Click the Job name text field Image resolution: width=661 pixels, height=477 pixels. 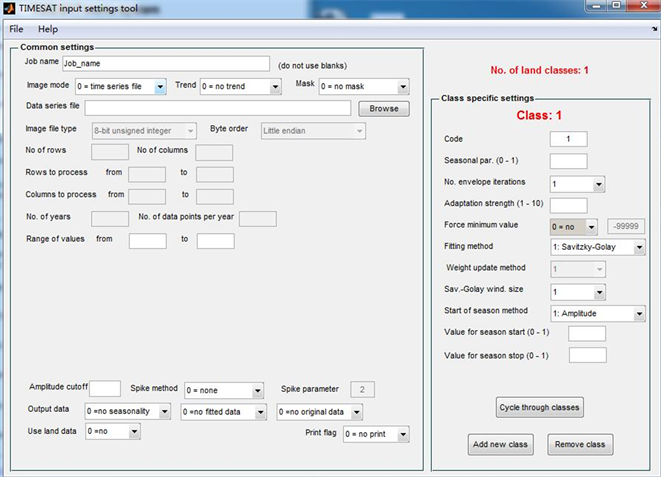click(x=165, y=64)
